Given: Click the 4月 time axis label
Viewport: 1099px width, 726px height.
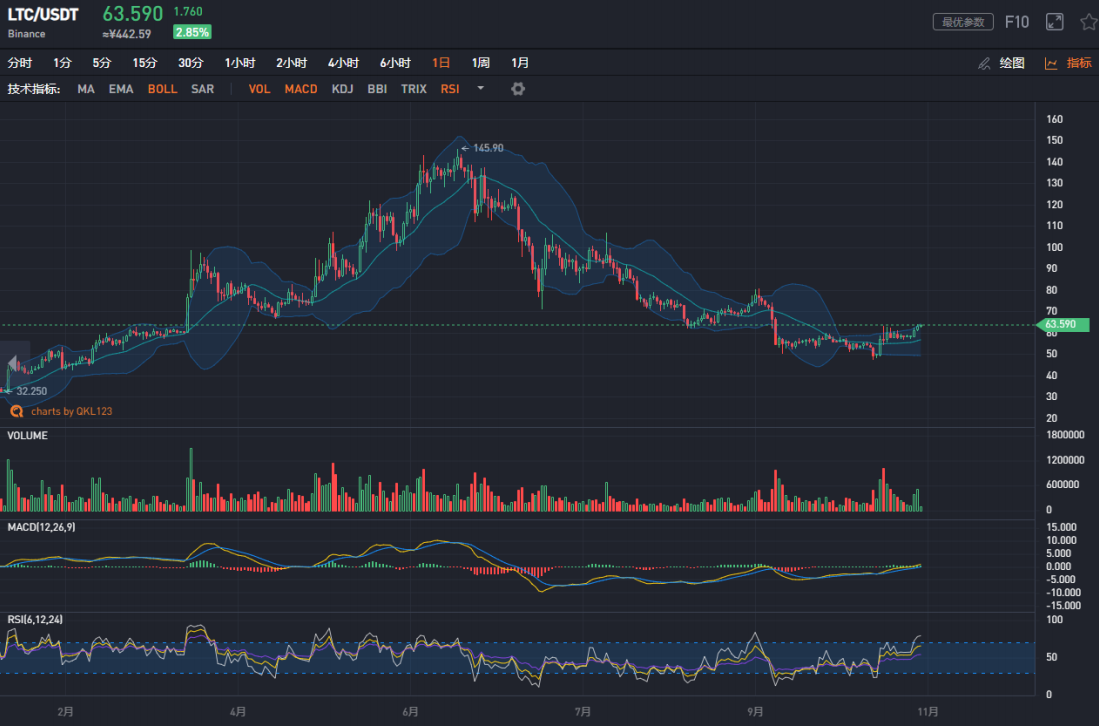Looking at the screenshot, I should point(238,711).
